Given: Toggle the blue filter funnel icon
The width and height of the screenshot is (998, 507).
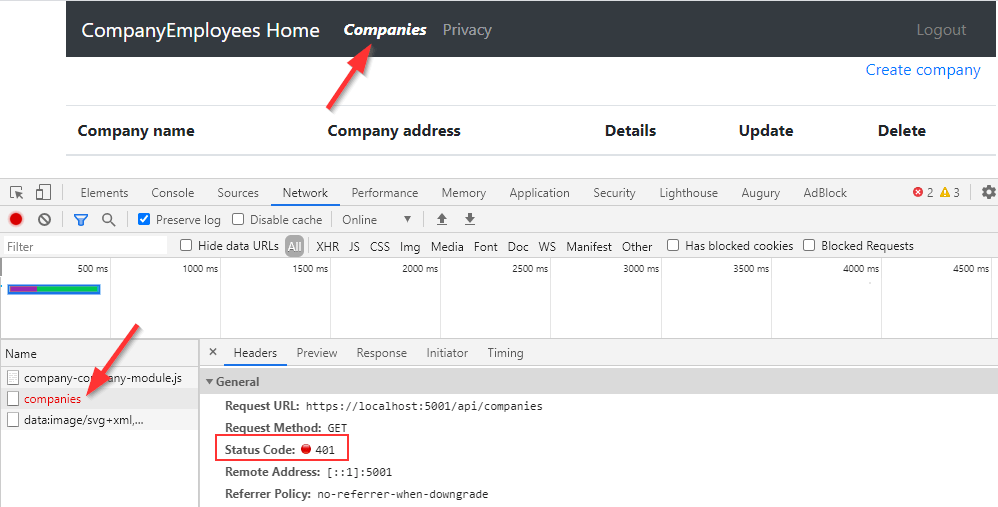Looking at the screenshot, I should point(81,220).
